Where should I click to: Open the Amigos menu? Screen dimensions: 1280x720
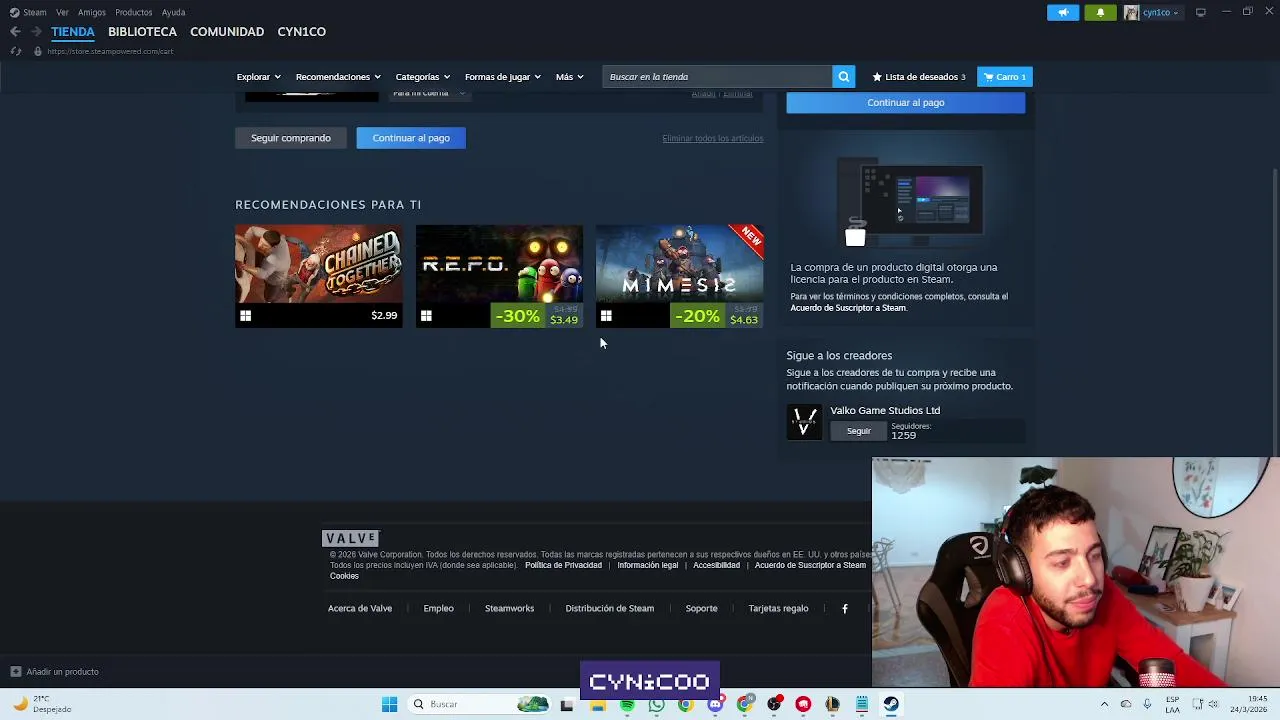point(92,12)
